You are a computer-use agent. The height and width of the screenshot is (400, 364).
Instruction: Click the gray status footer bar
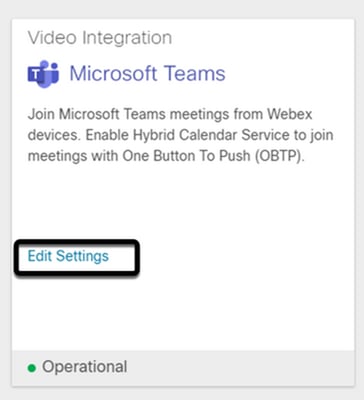[183, 368]
